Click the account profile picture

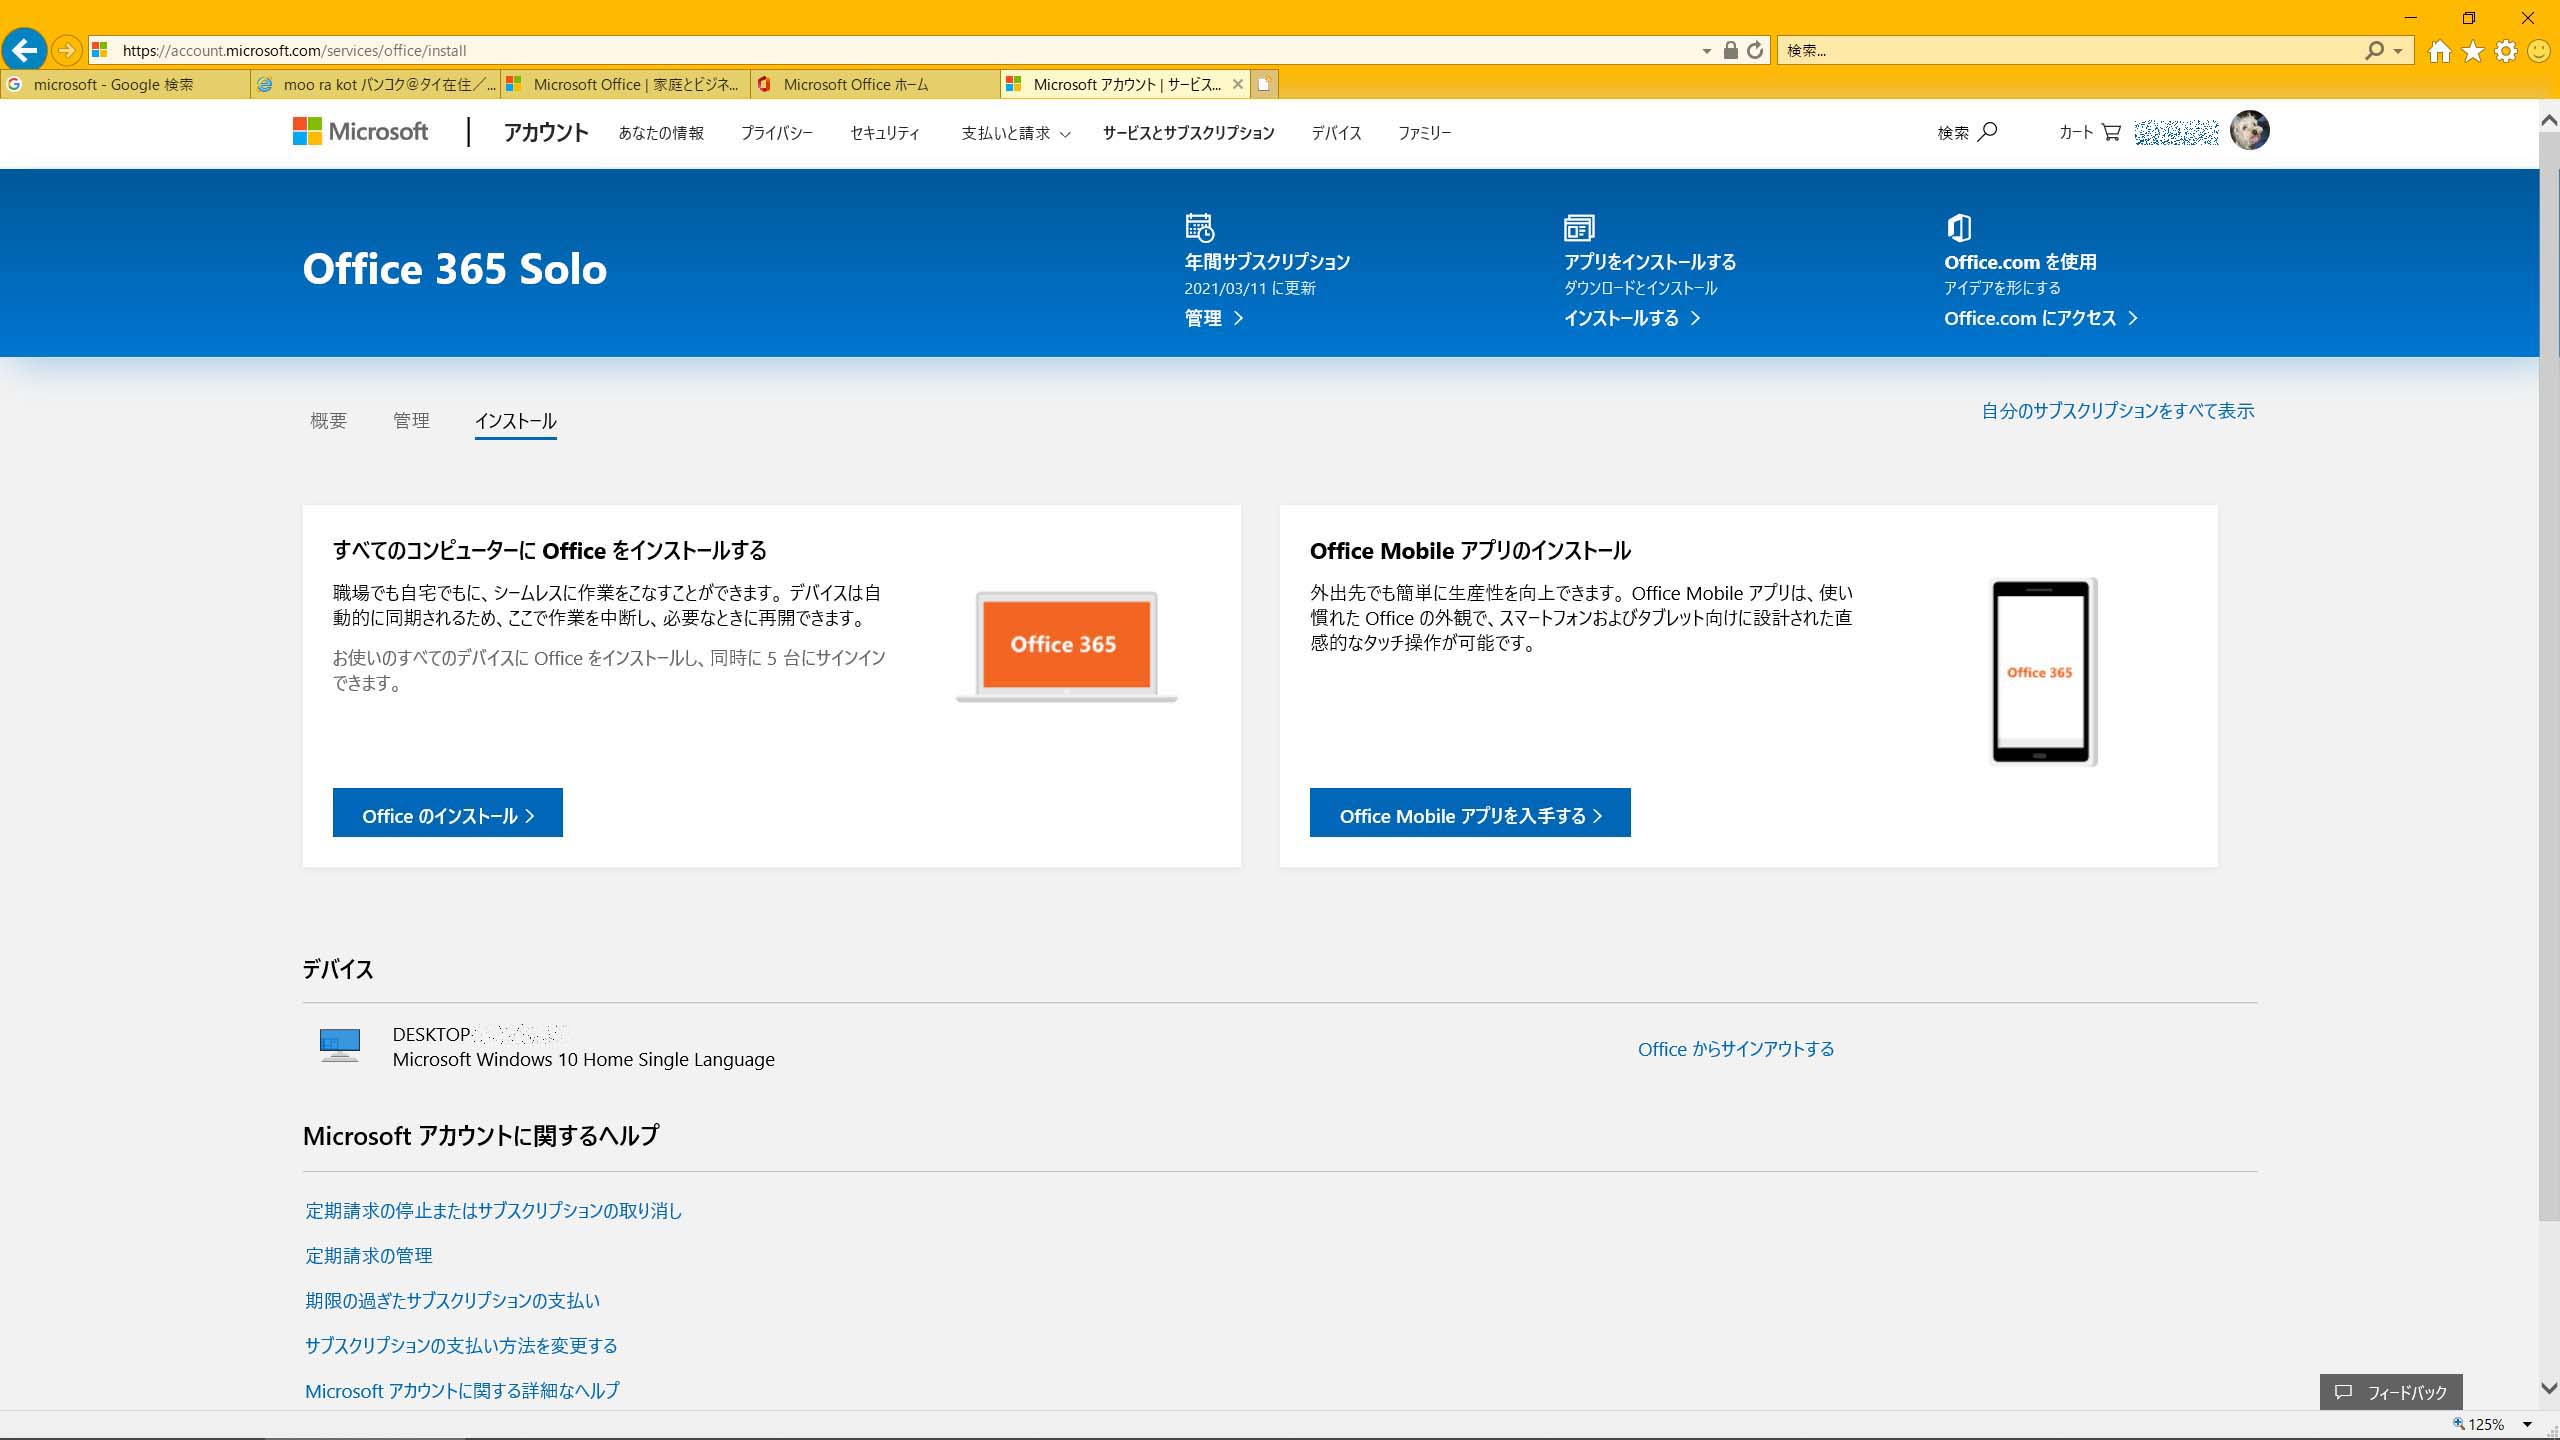click(2250, 130)
